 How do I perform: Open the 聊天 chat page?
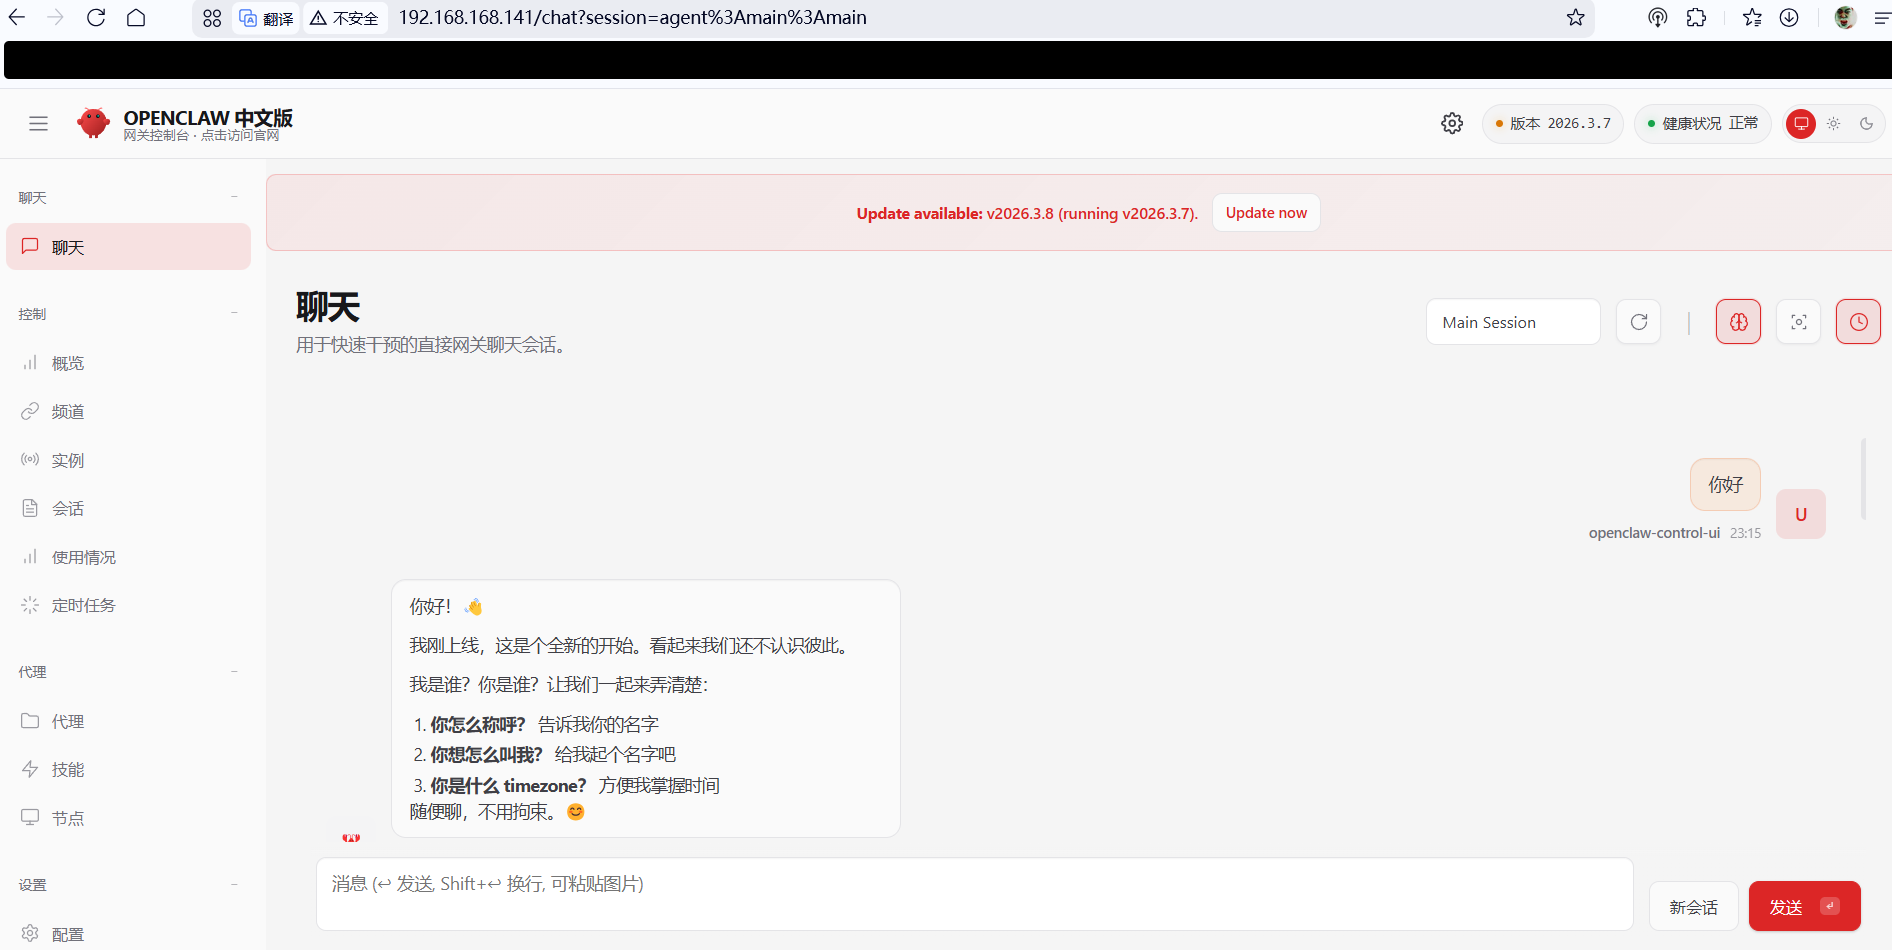[128, 247]
